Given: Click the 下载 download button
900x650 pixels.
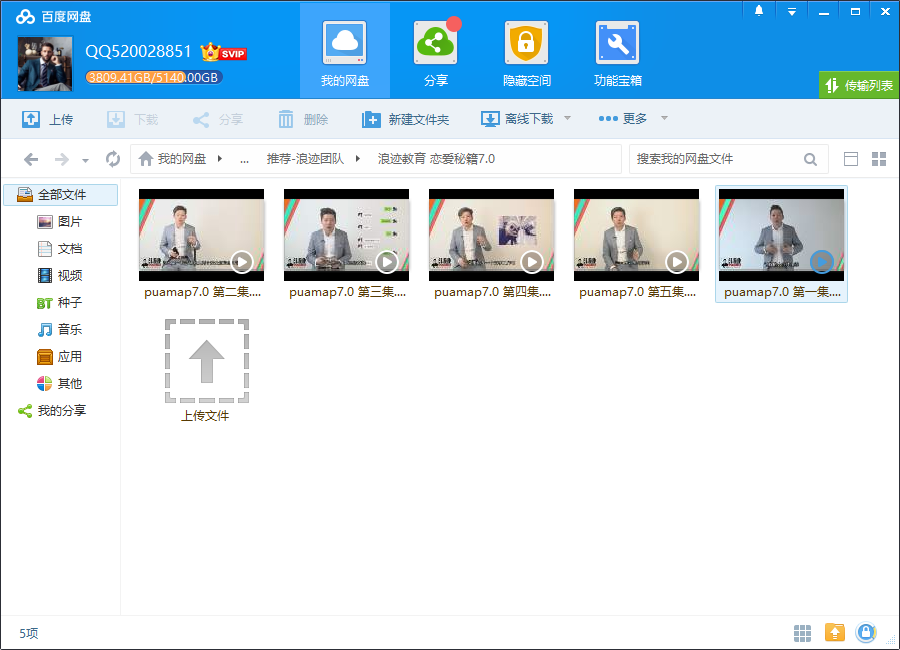Looking at the screenshot, I should point(133,119).
